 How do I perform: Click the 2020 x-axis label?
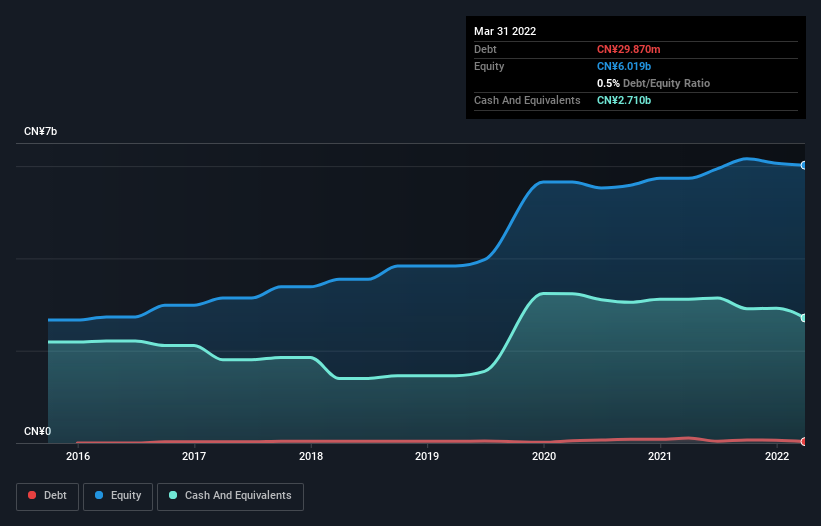(544, 456)
